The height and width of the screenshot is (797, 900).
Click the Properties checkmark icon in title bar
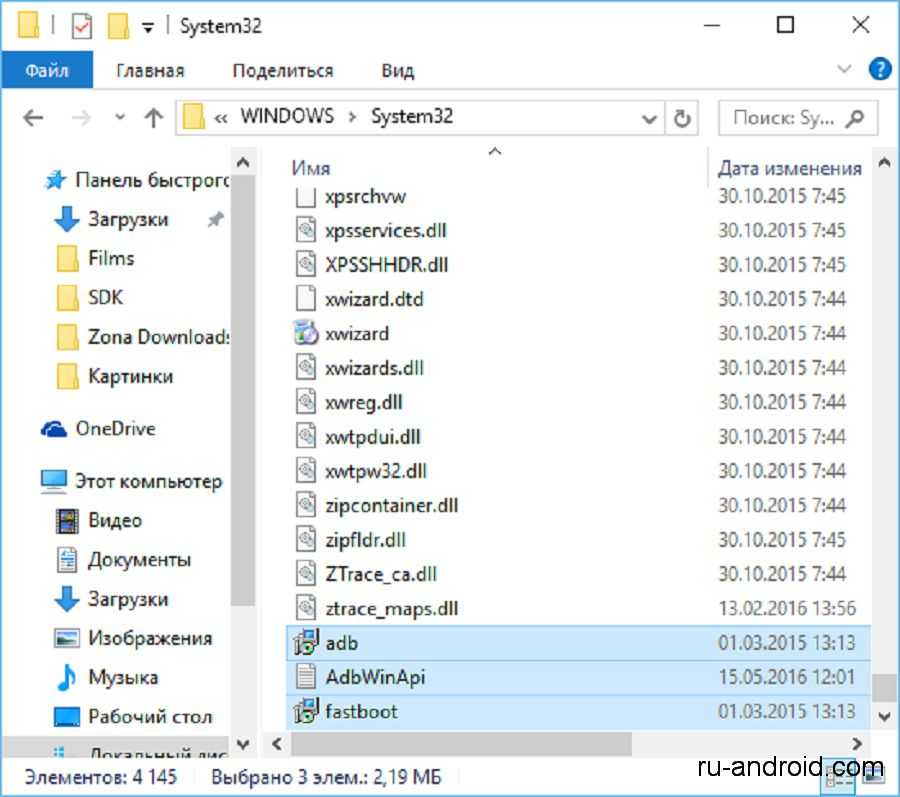pos(81,27)
